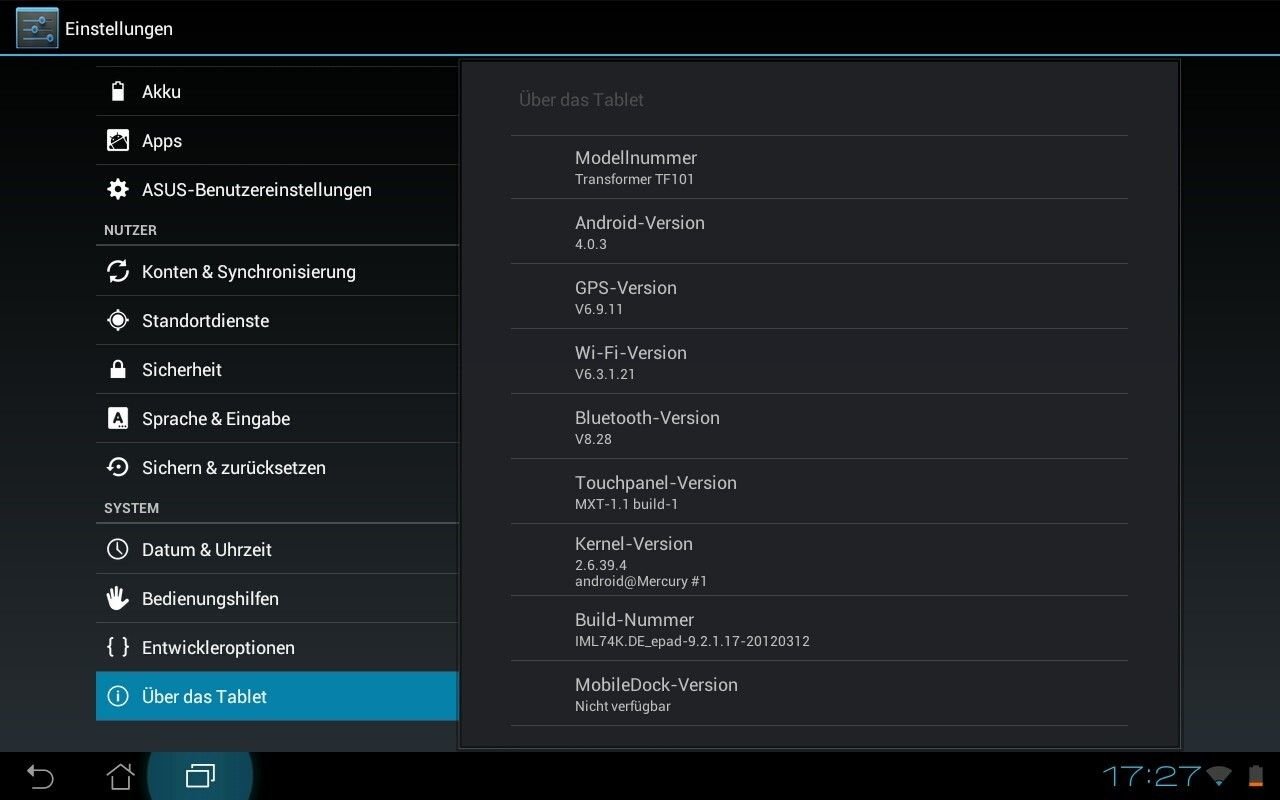This screenshot has height=800, width=1280.
Task: Tap the Einstellungen title text
Action: coord(119,29)
